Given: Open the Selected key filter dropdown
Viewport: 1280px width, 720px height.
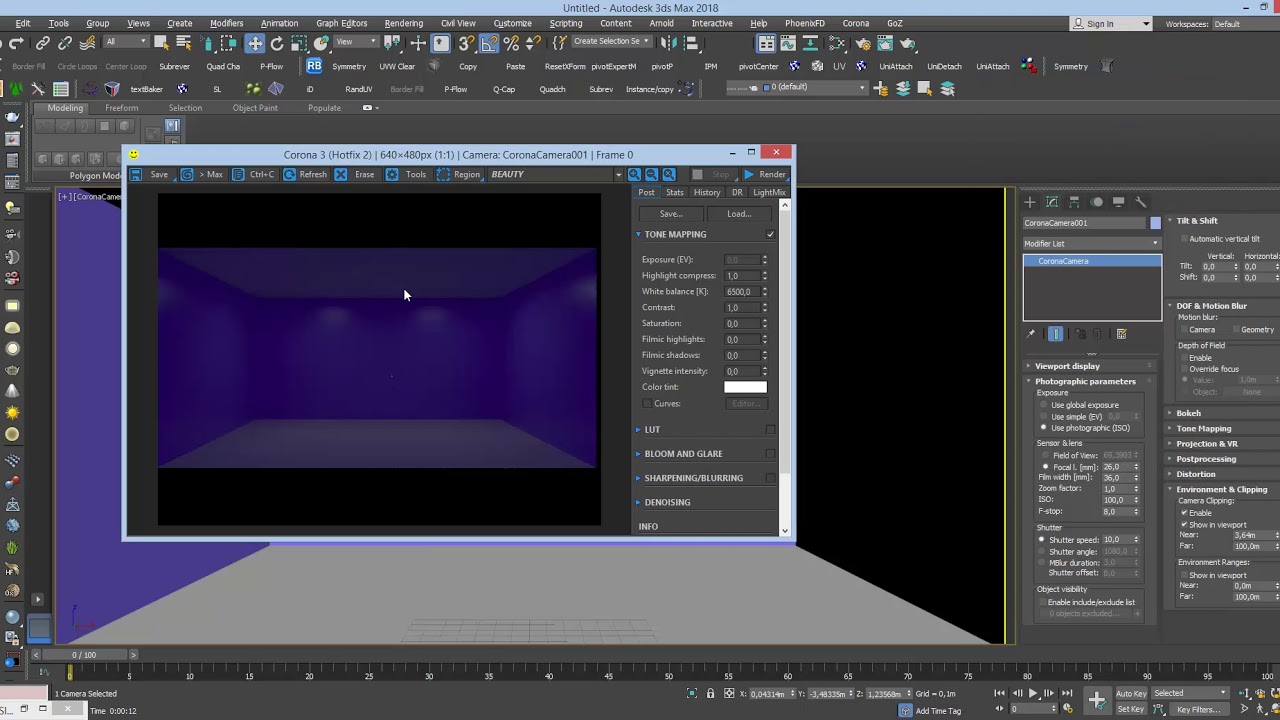Looking at the screenshot, I should [1190, 693].
